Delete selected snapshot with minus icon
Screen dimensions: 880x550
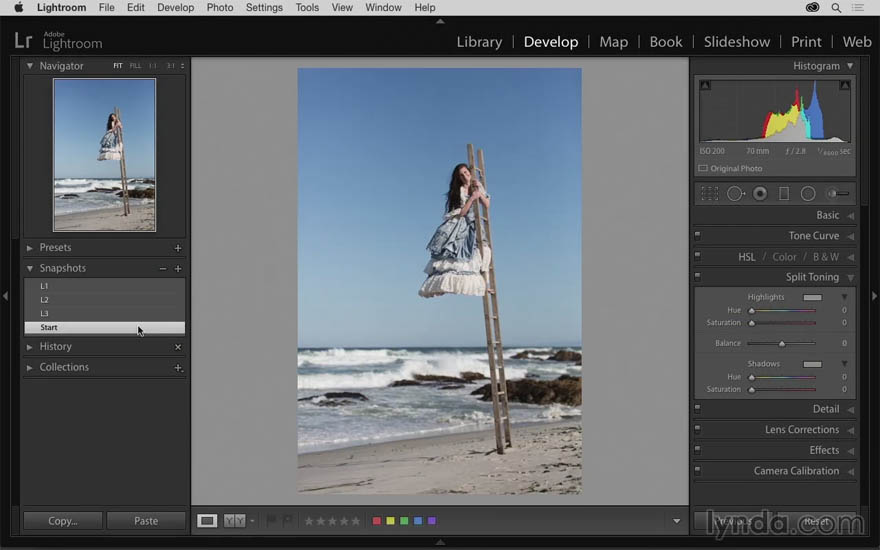pos(163,269)
